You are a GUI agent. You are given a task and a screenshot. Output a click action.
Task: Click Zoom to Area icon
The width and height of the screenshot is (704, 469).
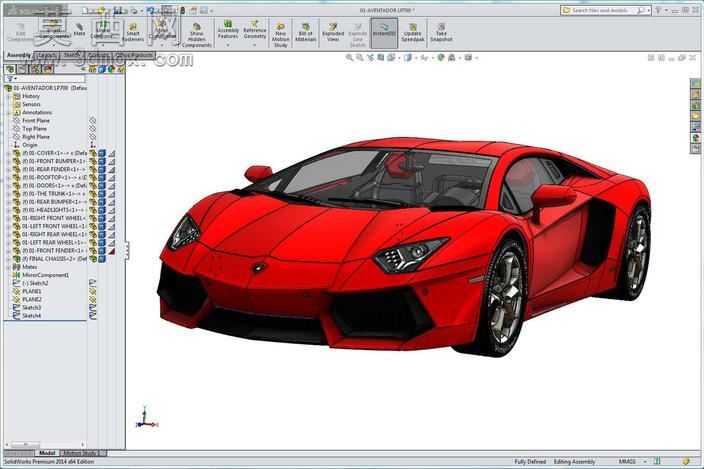360,57
